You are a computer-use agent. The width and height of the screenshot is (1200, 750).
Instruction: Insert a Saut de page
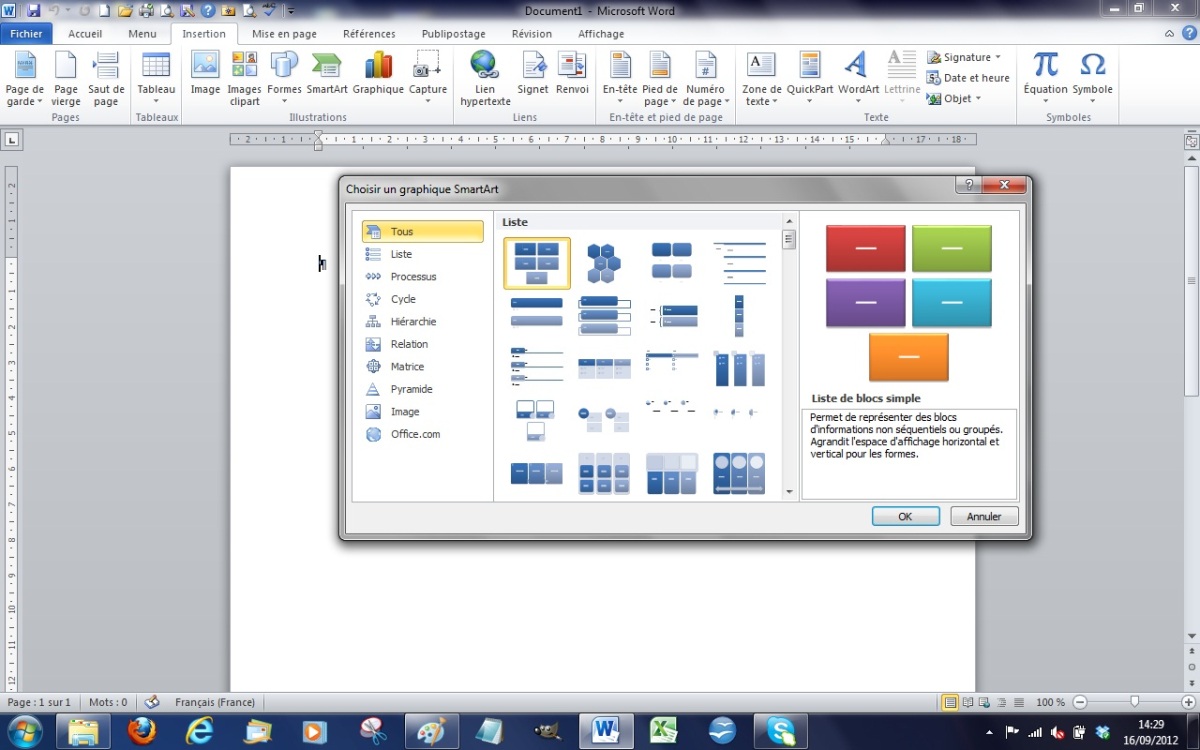106,79
